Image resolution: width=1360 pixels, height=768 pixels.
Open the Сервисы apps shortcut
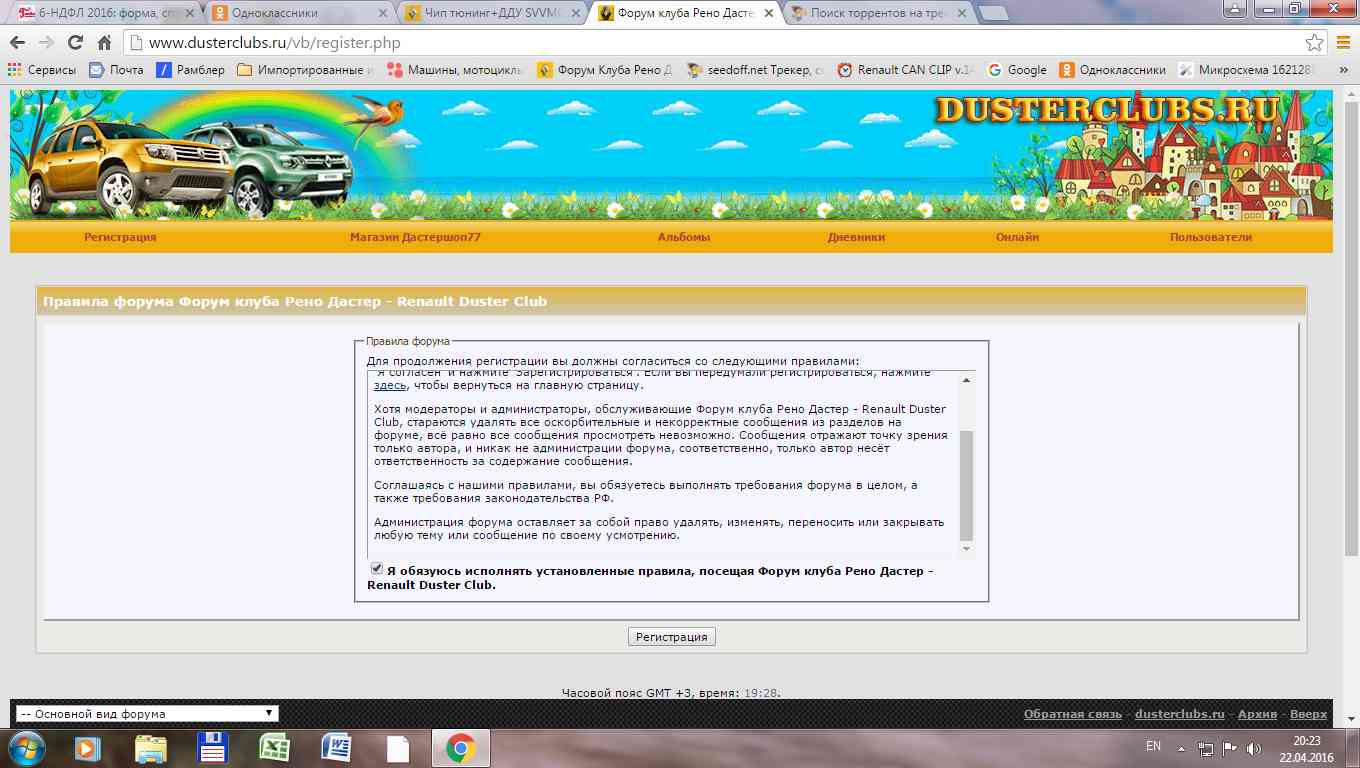[x=42, y=70]
